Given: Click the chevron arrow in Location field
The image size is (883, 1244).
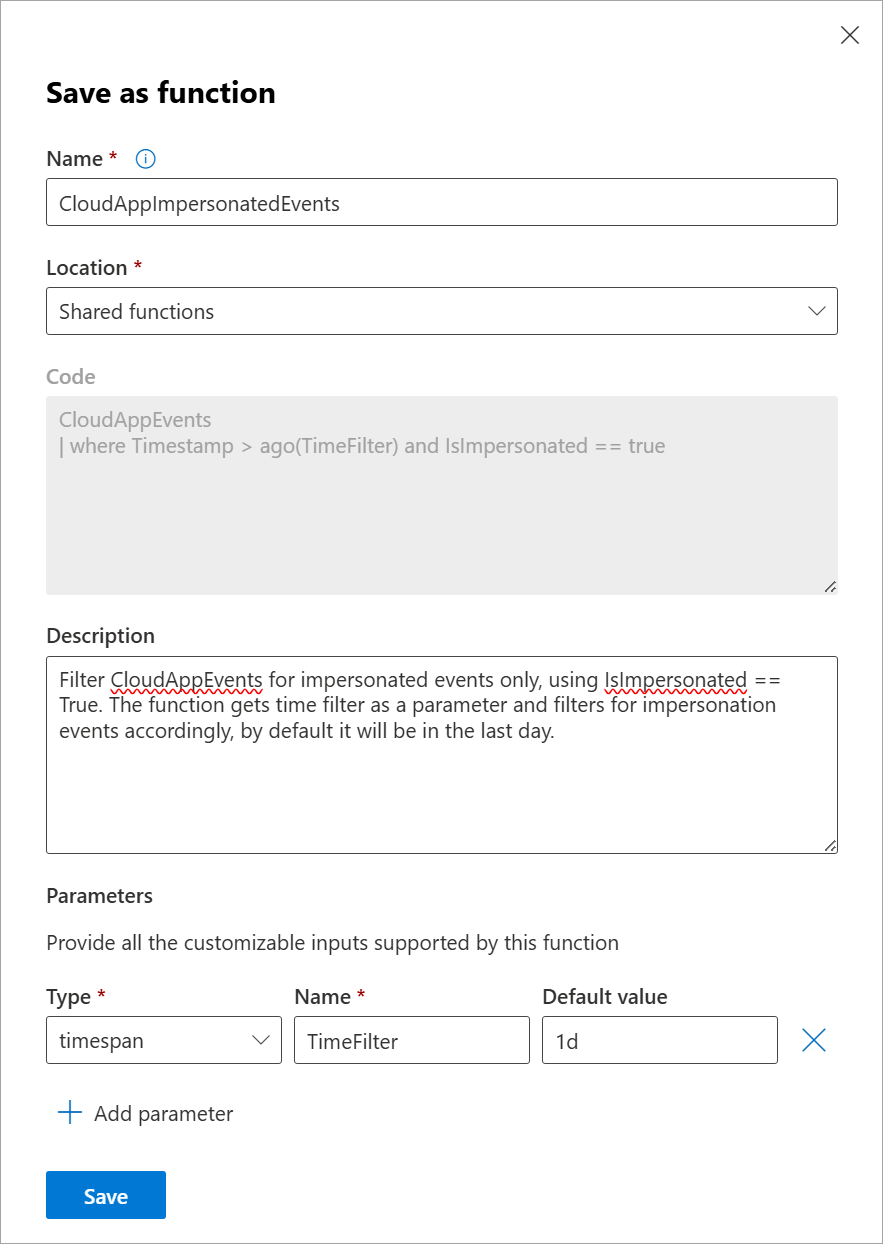Looking at the screenshot, I should [x=816, y=311].
